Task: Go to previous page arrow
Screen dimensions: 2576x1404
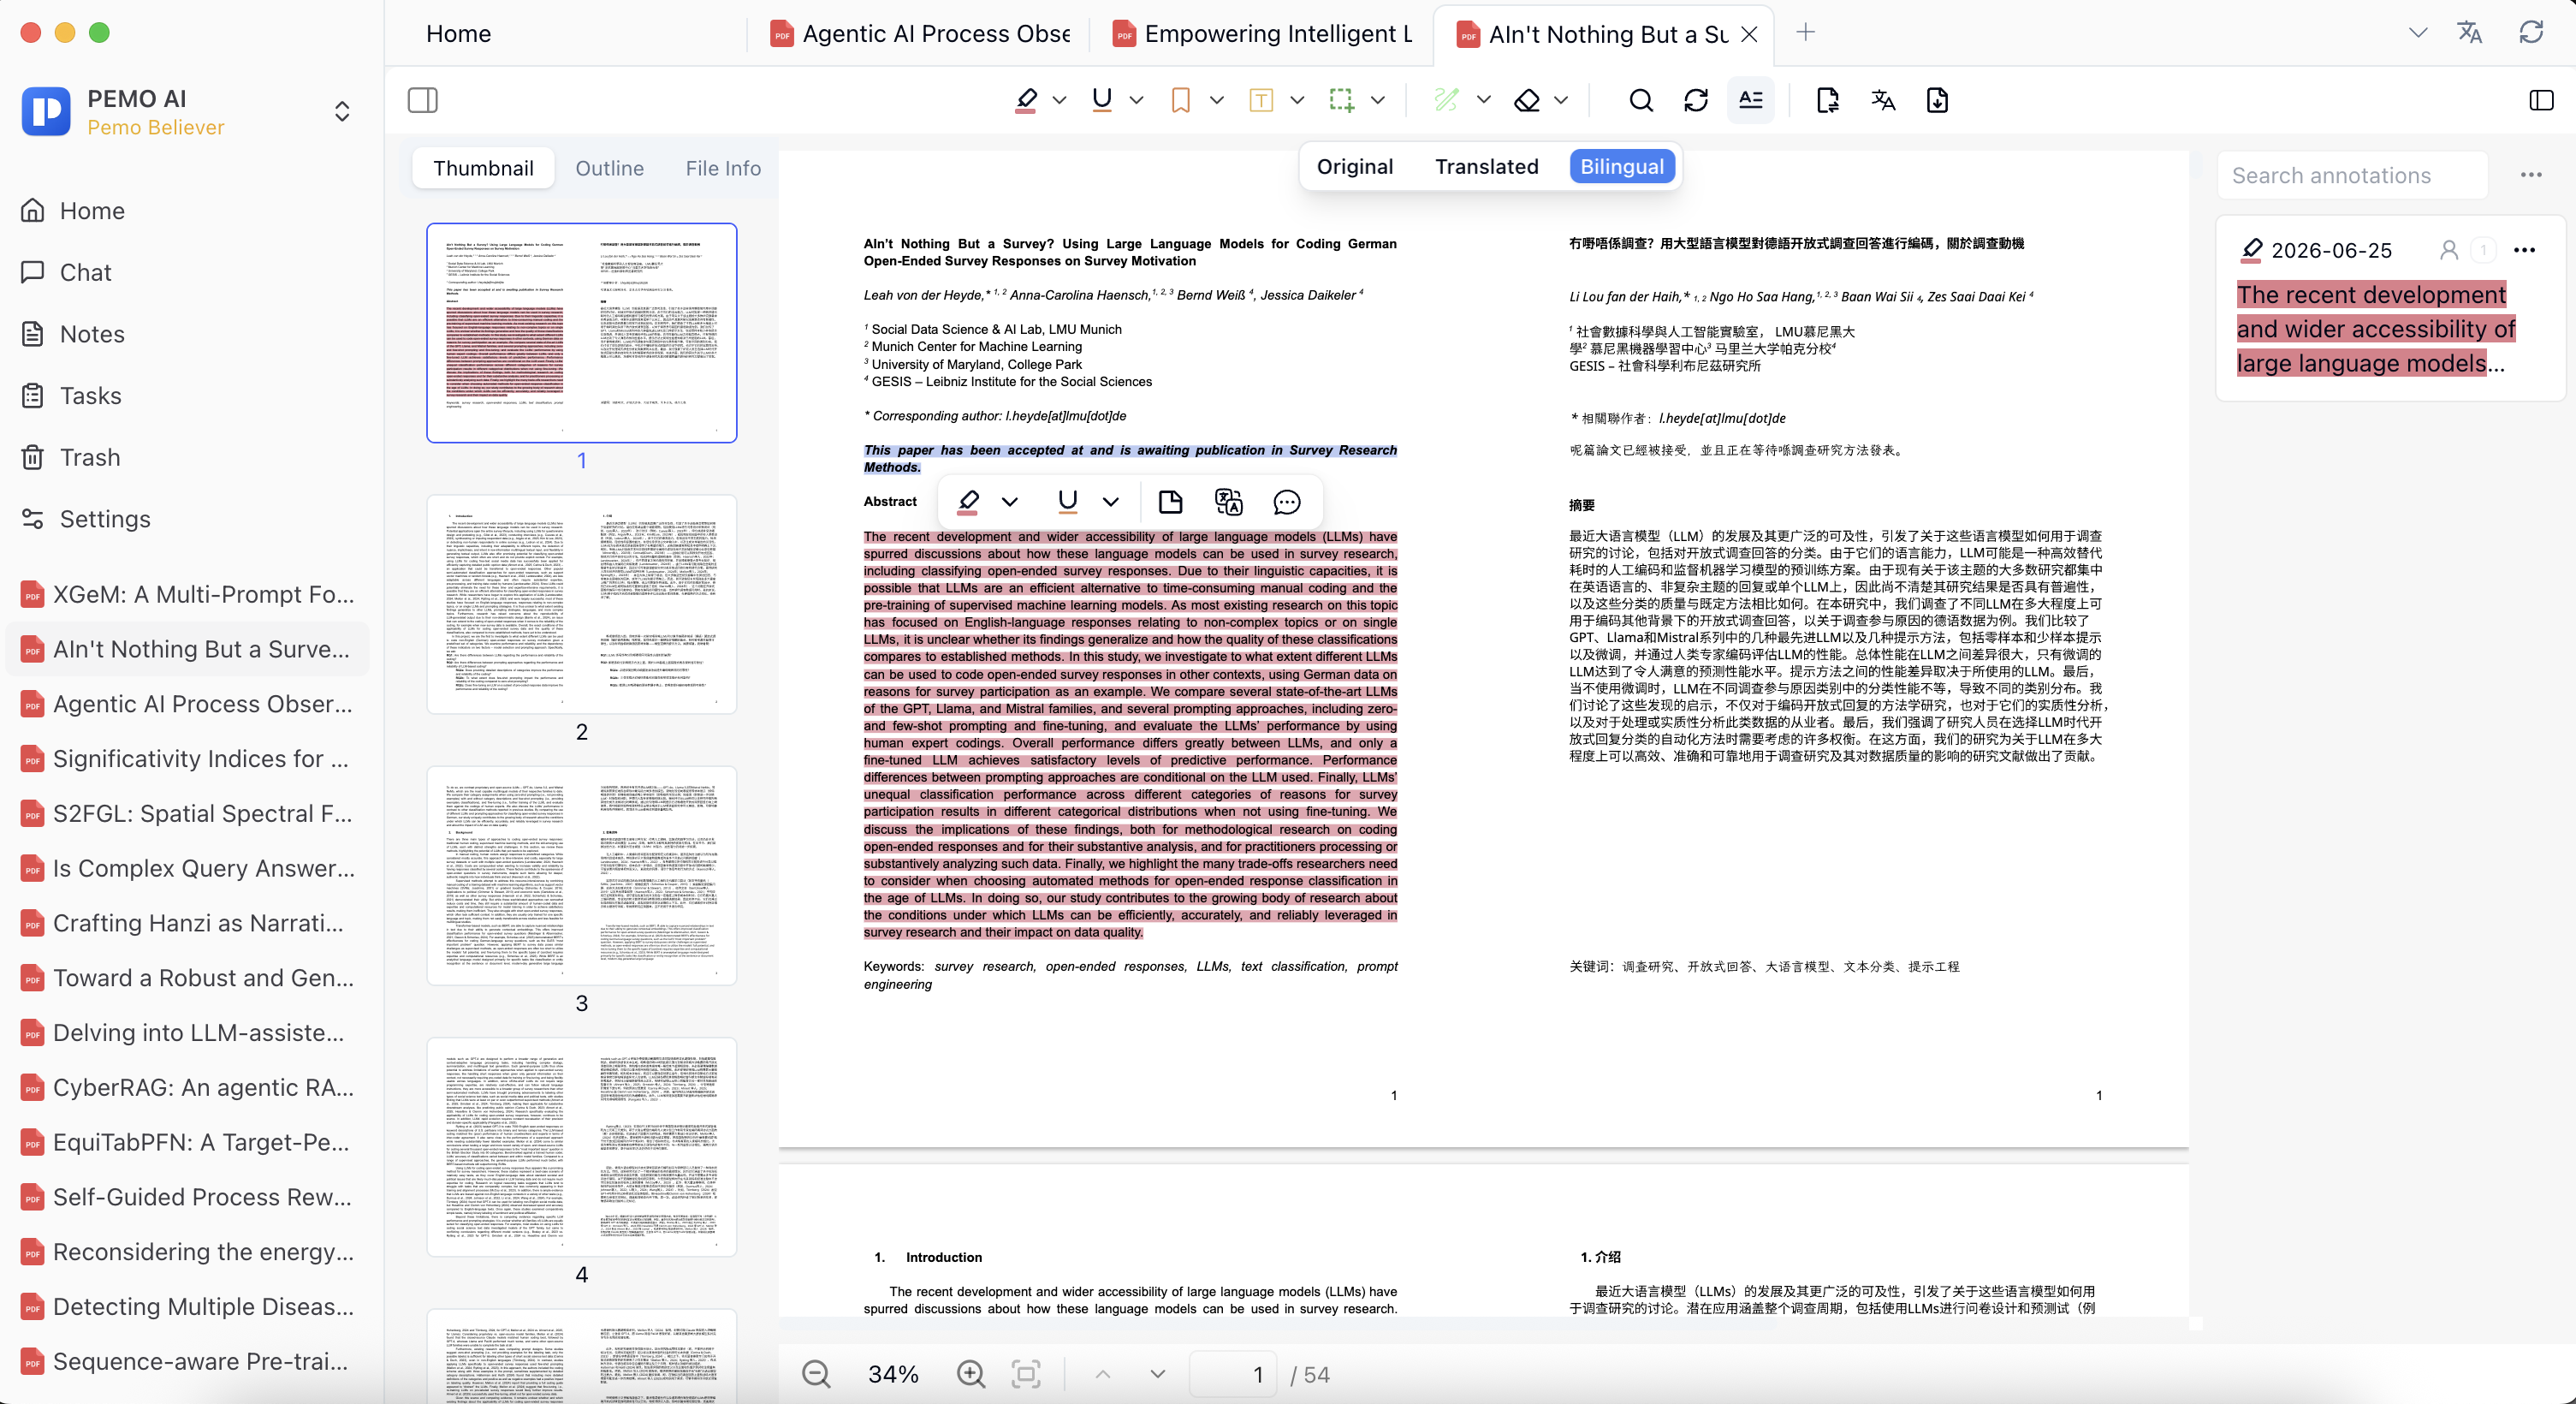Action: pyautogui.click(x=1103, y=1374)
